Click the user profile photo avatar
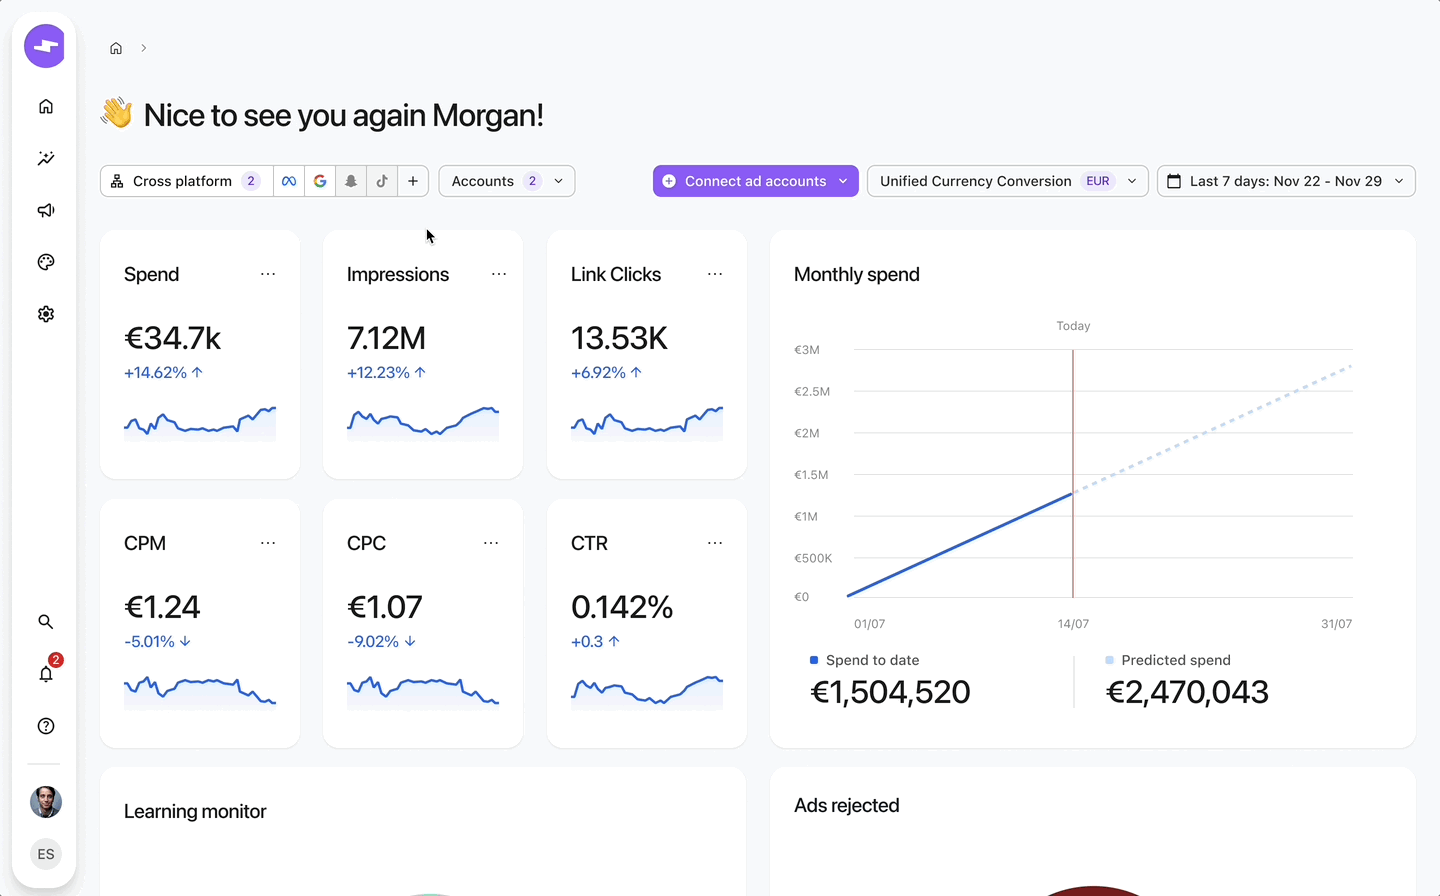Image resolution: width=1440 pixels, height=896 pixels. coord(46,802)
